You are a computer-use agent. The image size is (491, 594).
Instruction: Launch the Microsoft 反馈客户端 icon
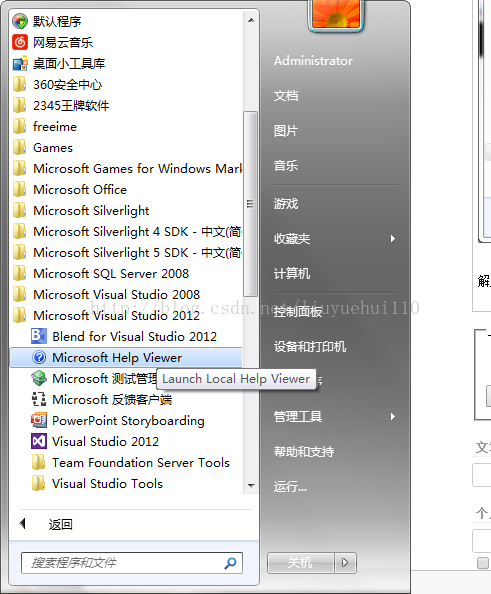39,399
